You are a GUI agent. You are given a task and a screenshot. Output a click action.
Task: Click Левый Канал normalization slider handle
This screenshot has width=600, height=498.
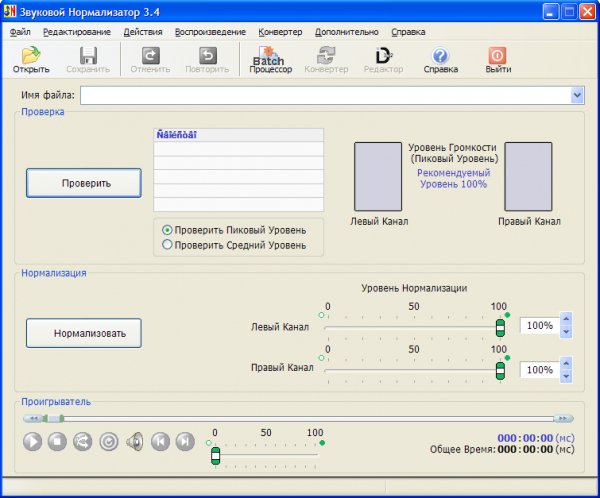tap(500, 328)
